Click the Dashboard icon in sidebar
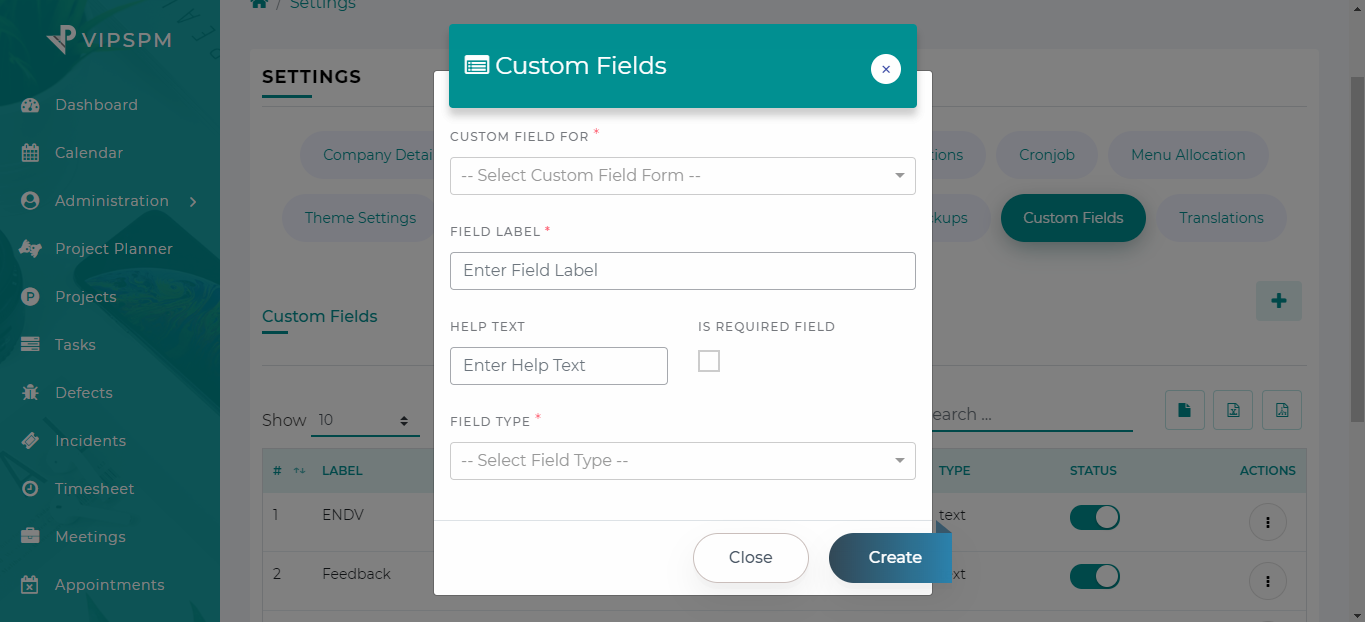 click(x=30, y=105)
